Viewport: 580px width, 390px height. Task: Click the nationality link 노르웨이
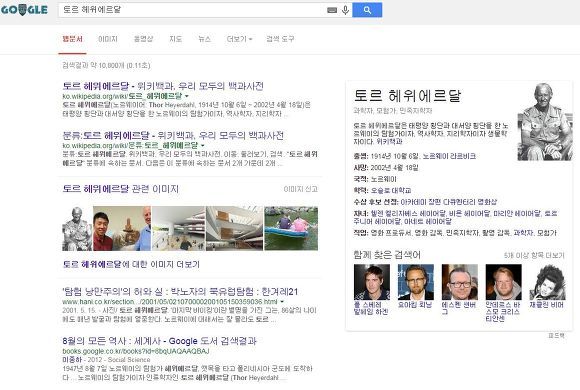pyautogui.click(x=384, y=179)
